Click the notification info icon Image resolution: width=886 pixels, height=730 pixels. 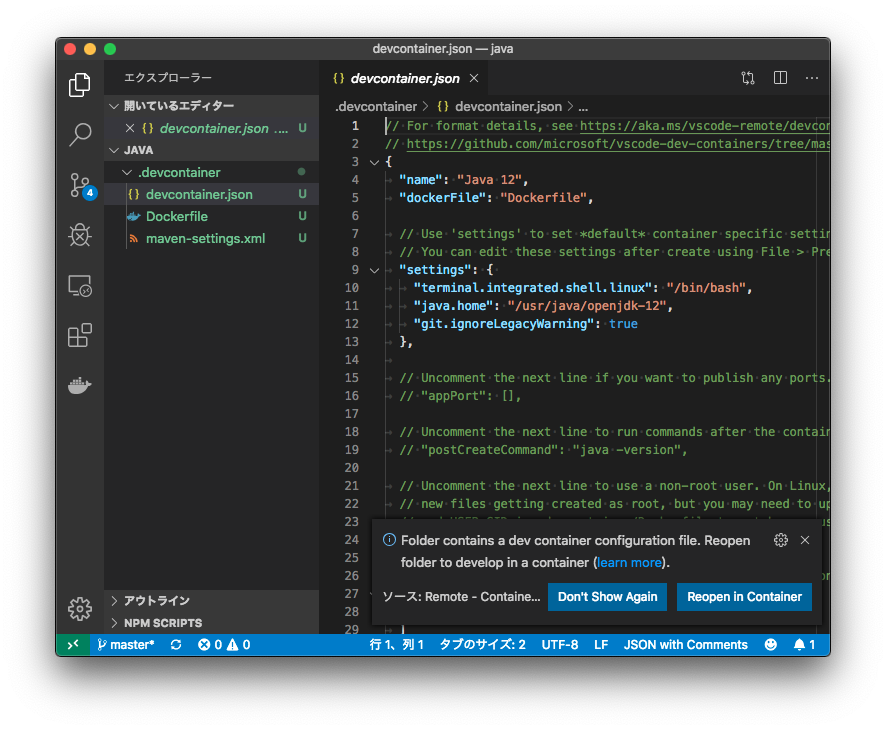[x=389, y=540]
